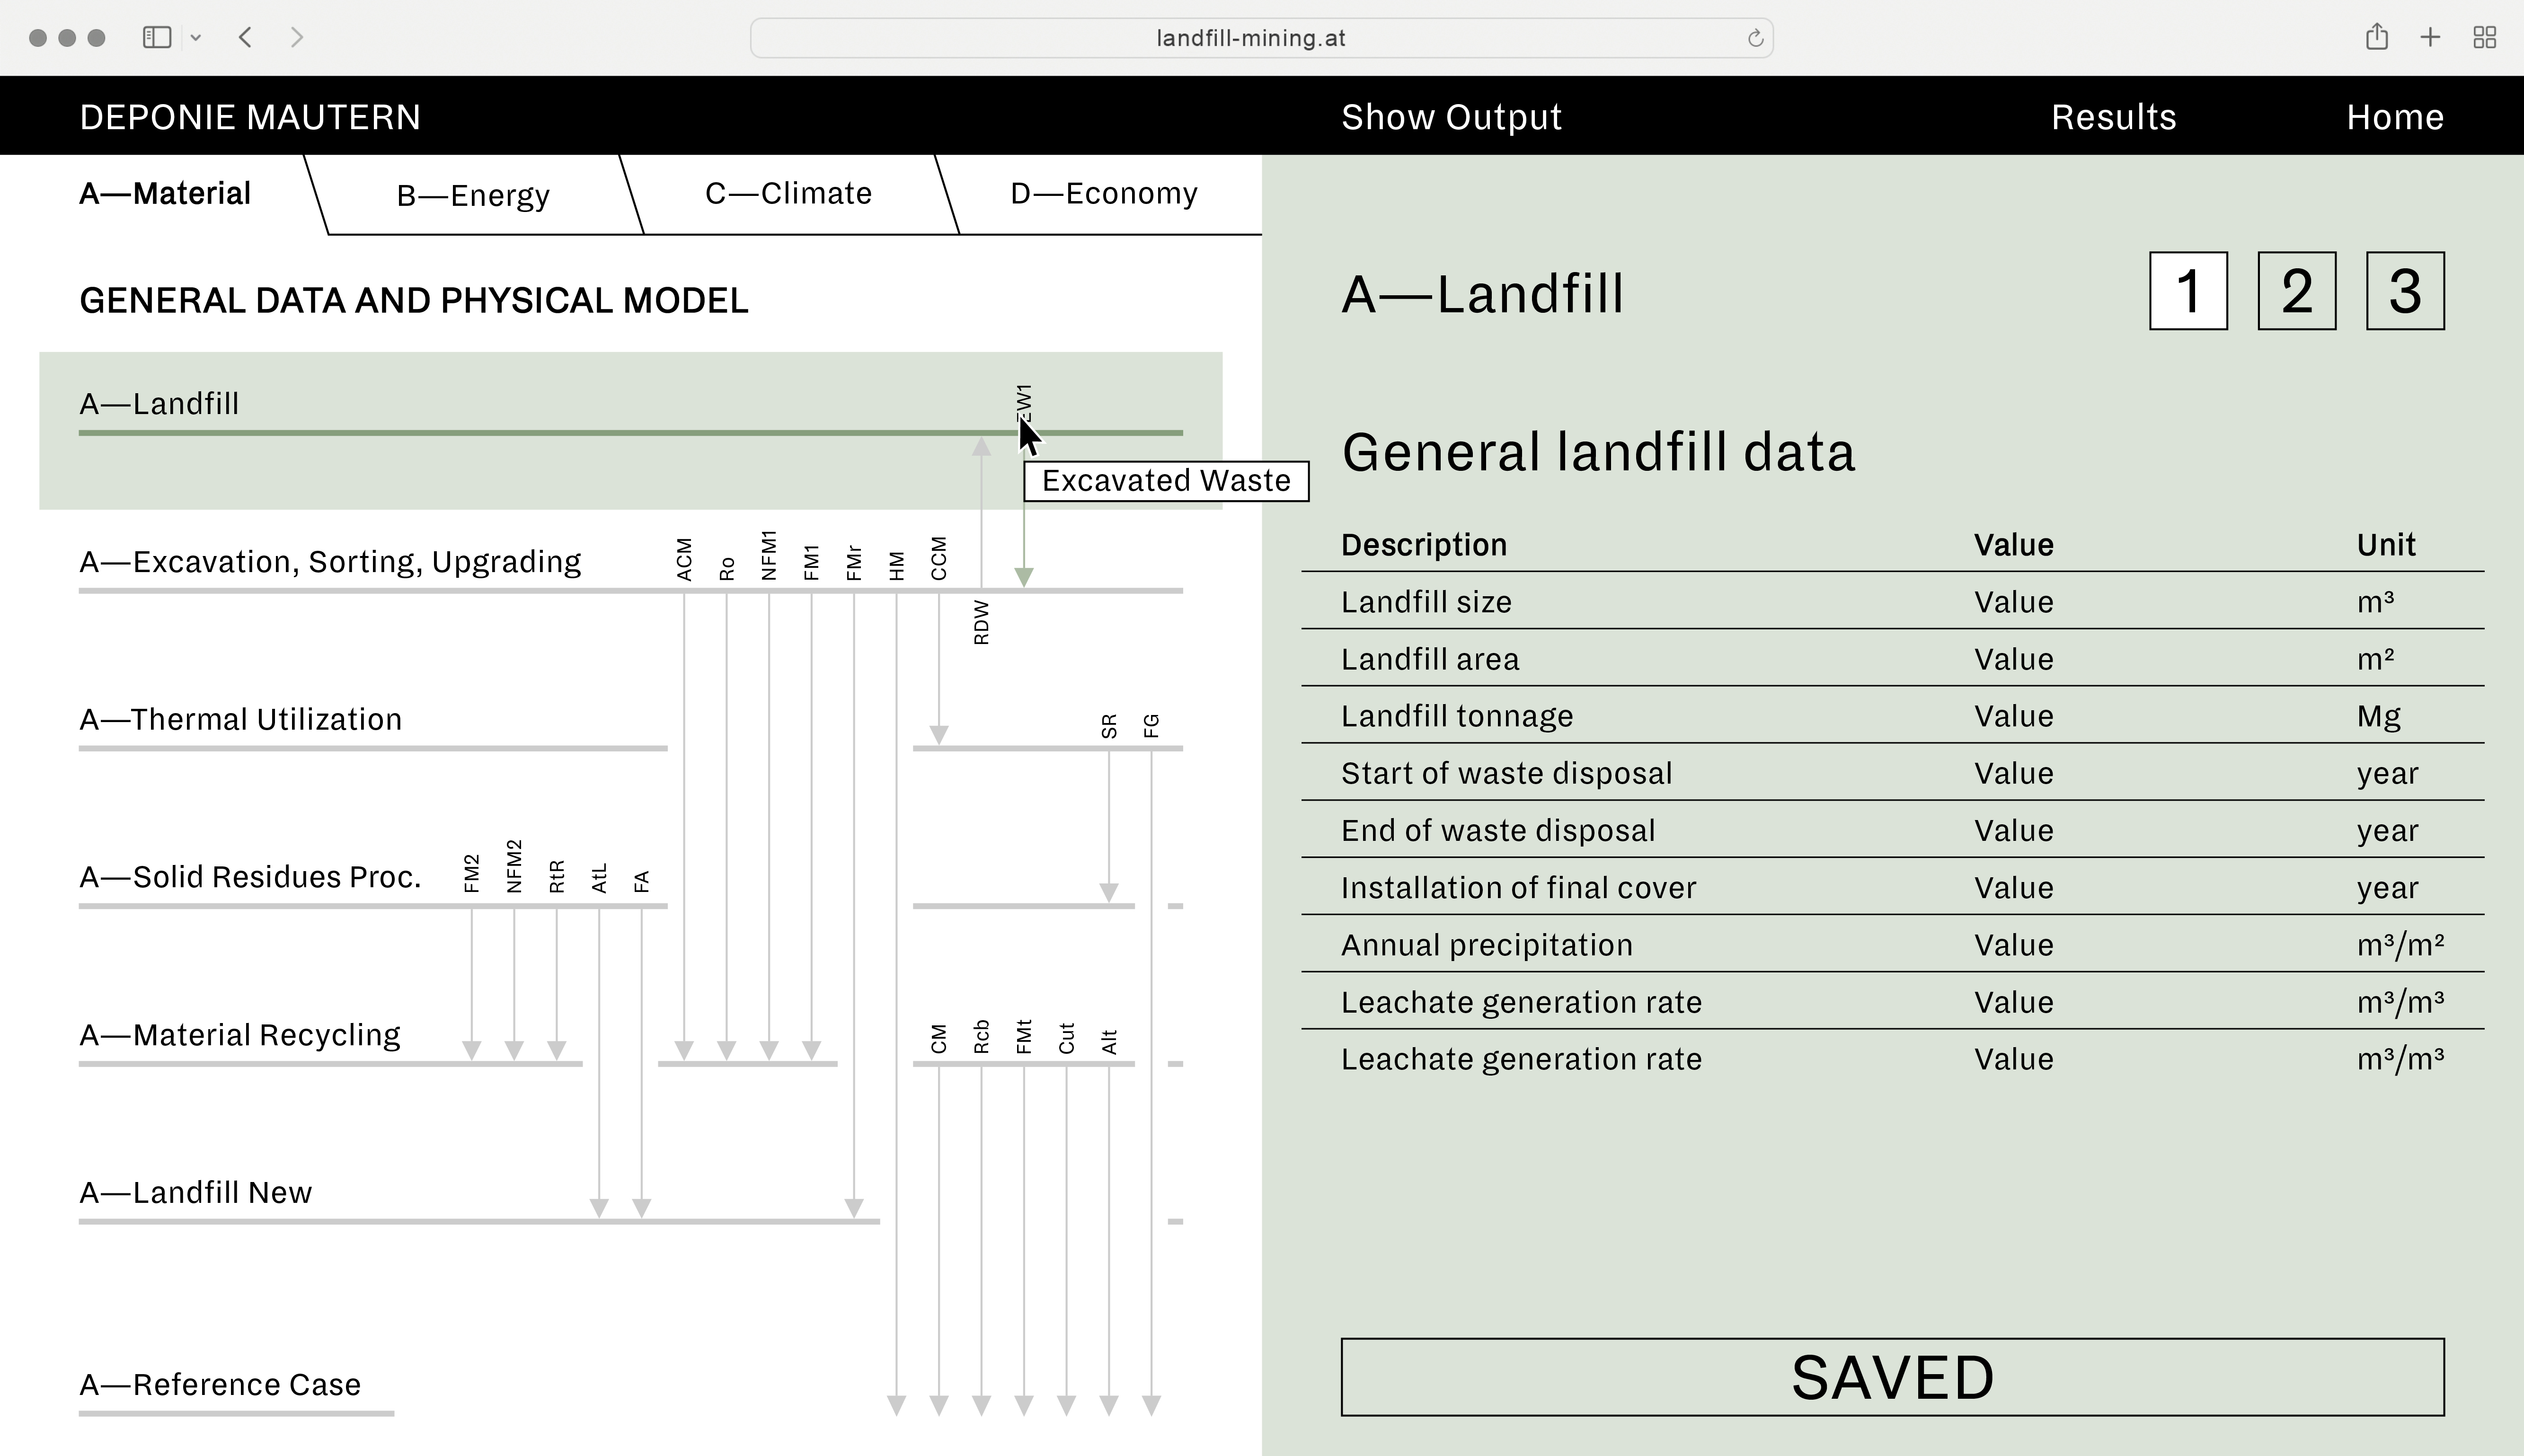
Task: Select page 3 of A—Landfill
Action: [x=2405, y=291]
